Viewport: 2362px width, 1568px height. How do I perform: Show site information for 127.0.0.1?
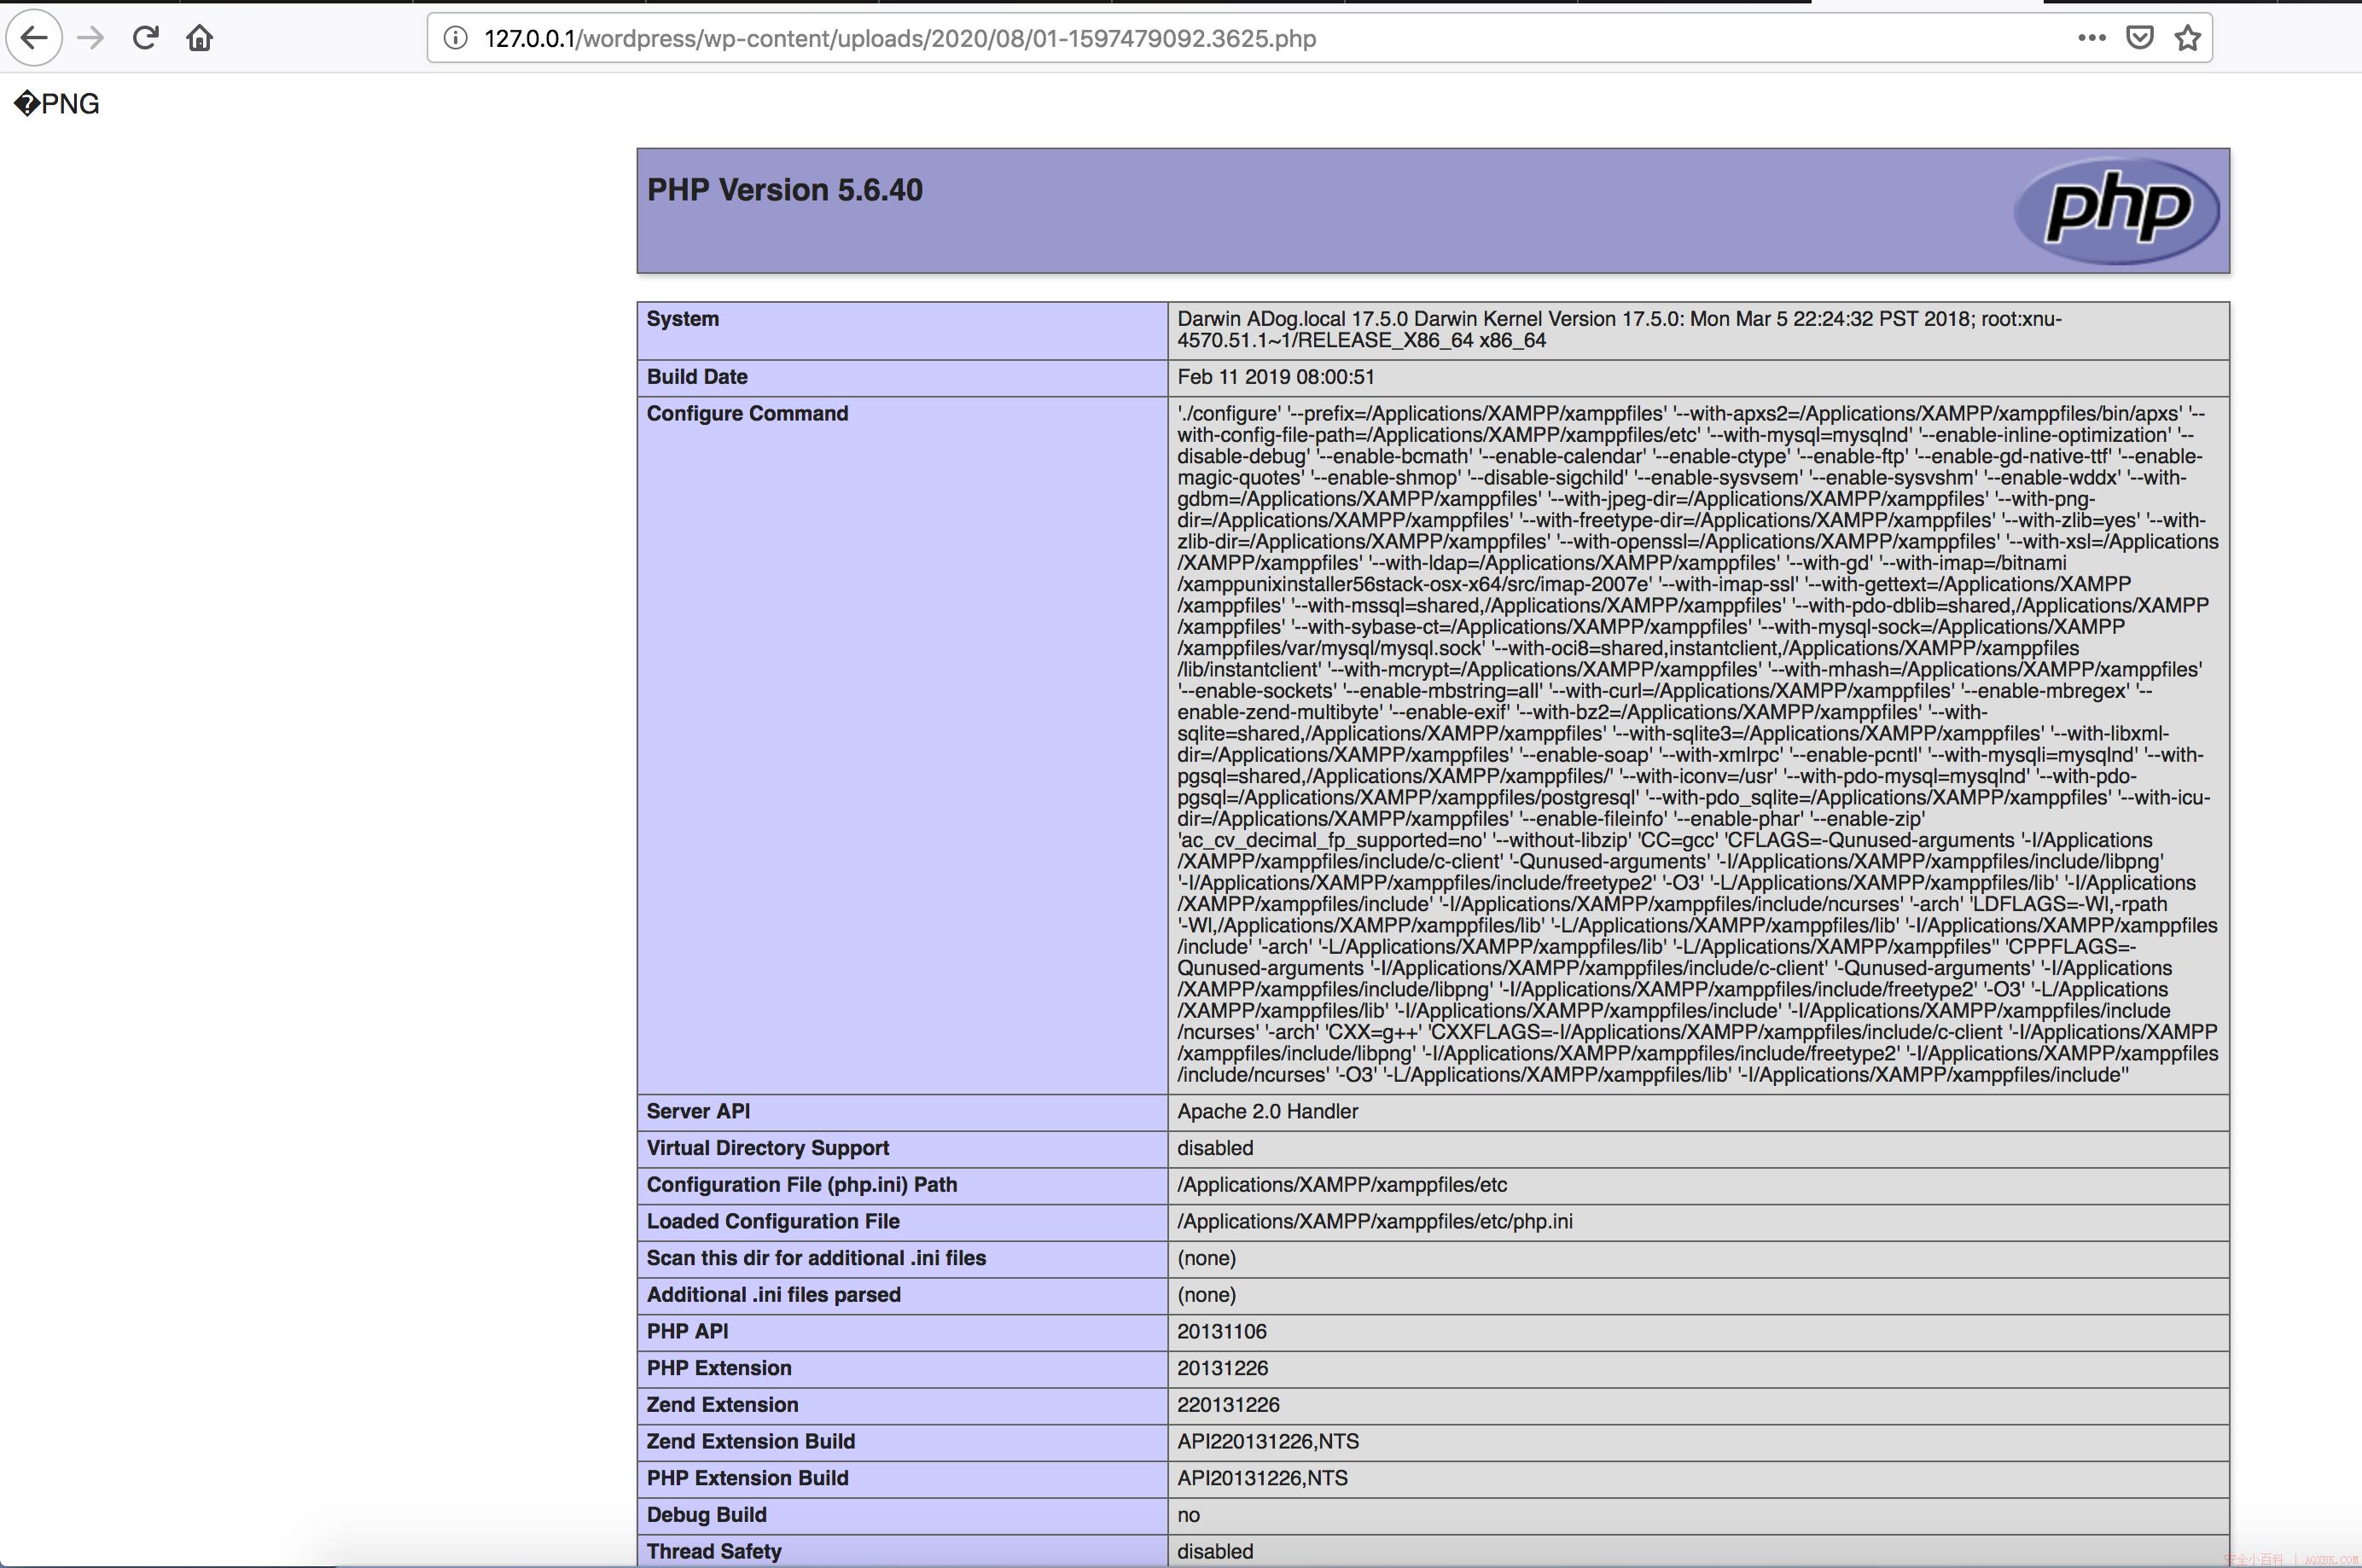pyautogui.click(x=455, y=38)
